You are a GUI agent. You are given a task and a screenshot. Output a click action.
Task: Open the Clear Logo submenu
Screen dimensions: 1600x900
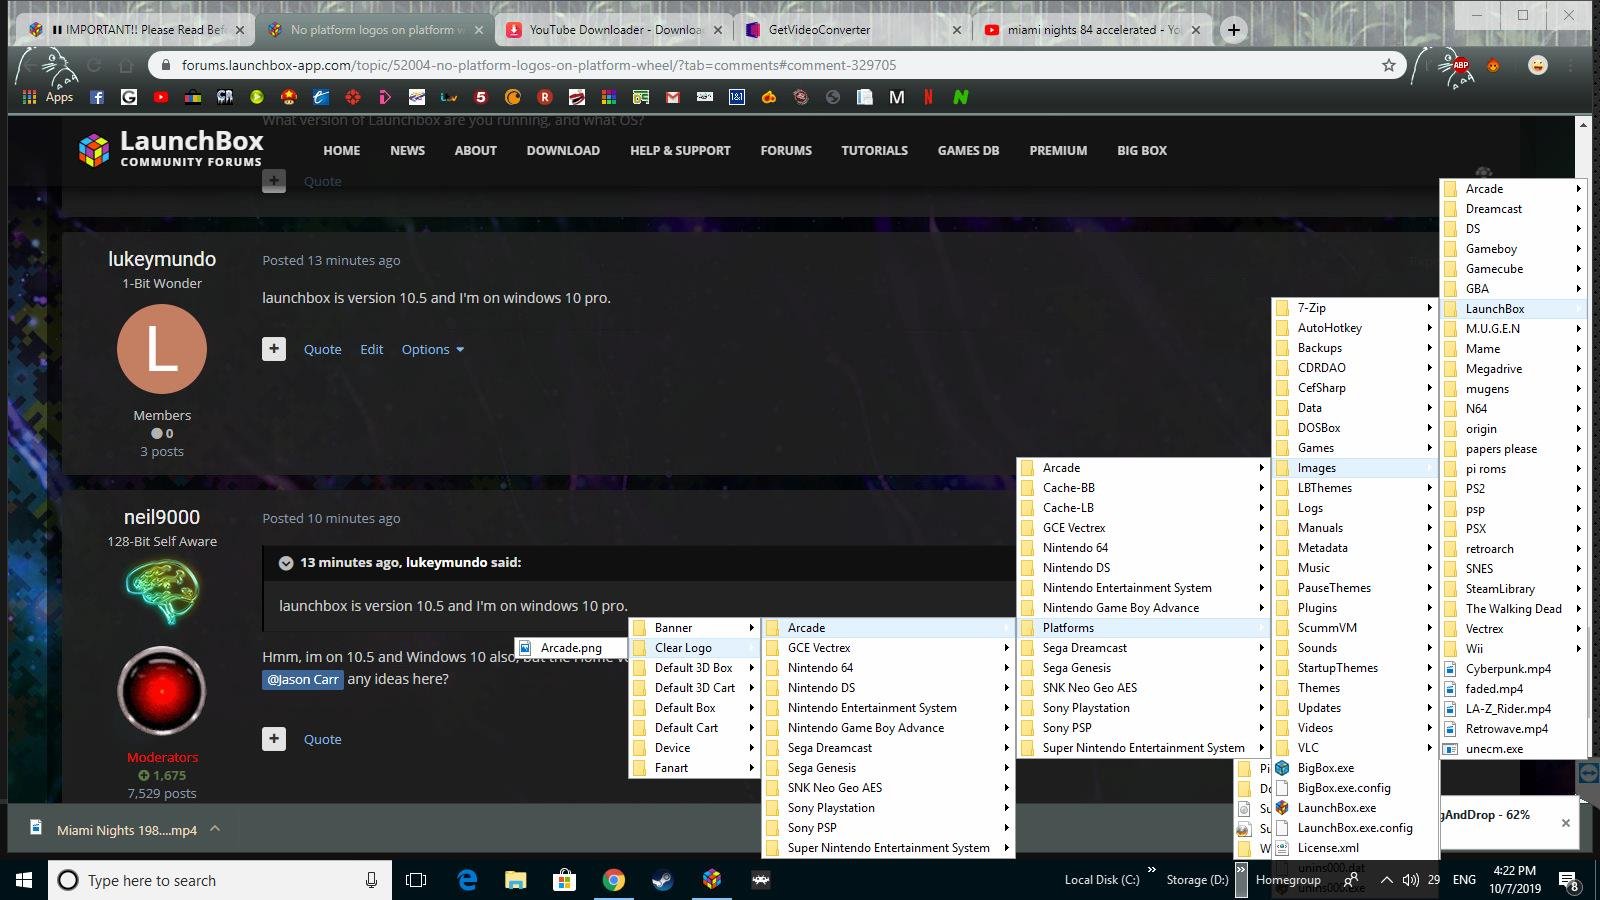pos(694,648)
